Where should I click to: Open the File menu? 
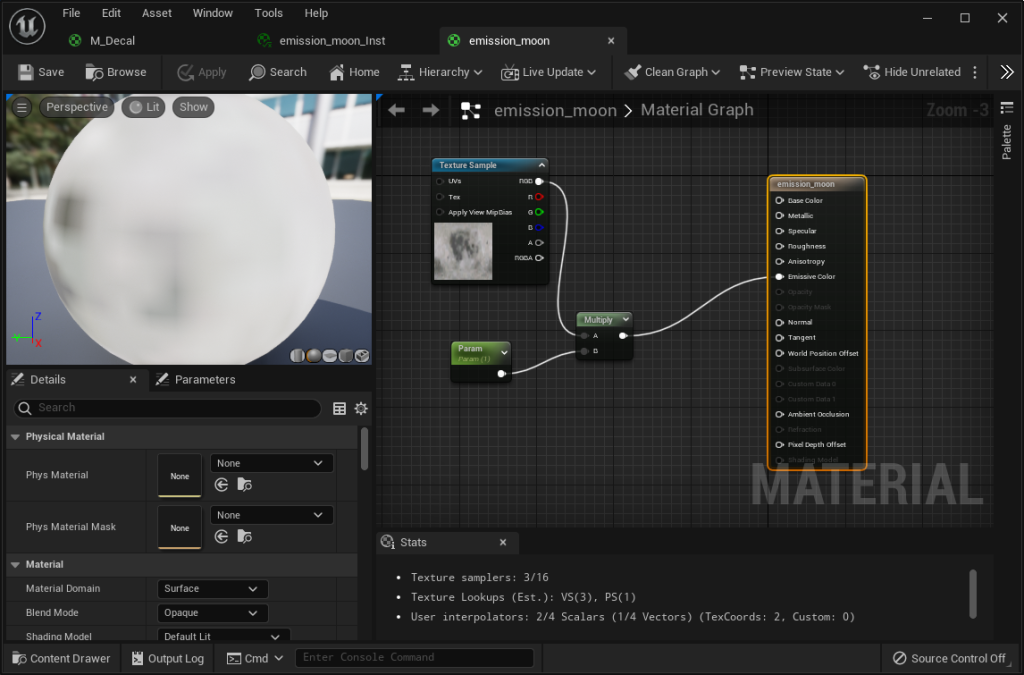[71, 13]
